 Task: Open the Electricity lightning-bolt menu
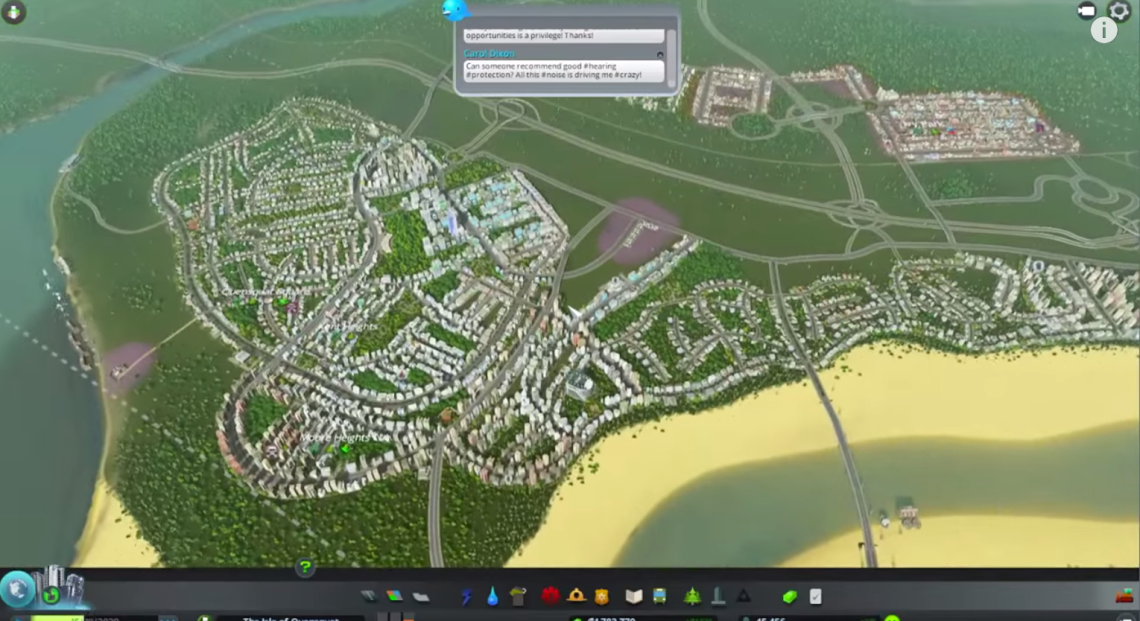point(467,597)
